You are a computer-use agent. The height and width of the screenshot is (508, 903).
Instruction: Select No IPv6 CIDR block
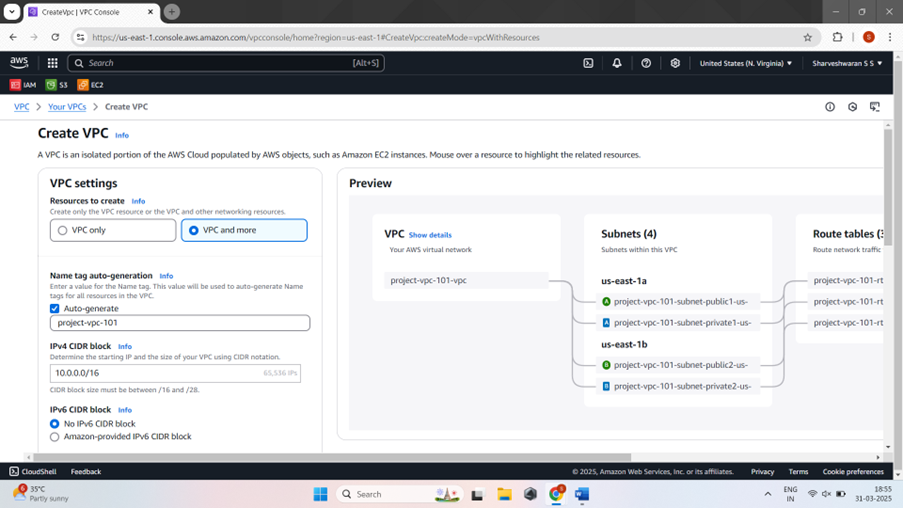[x=55, y=424]
